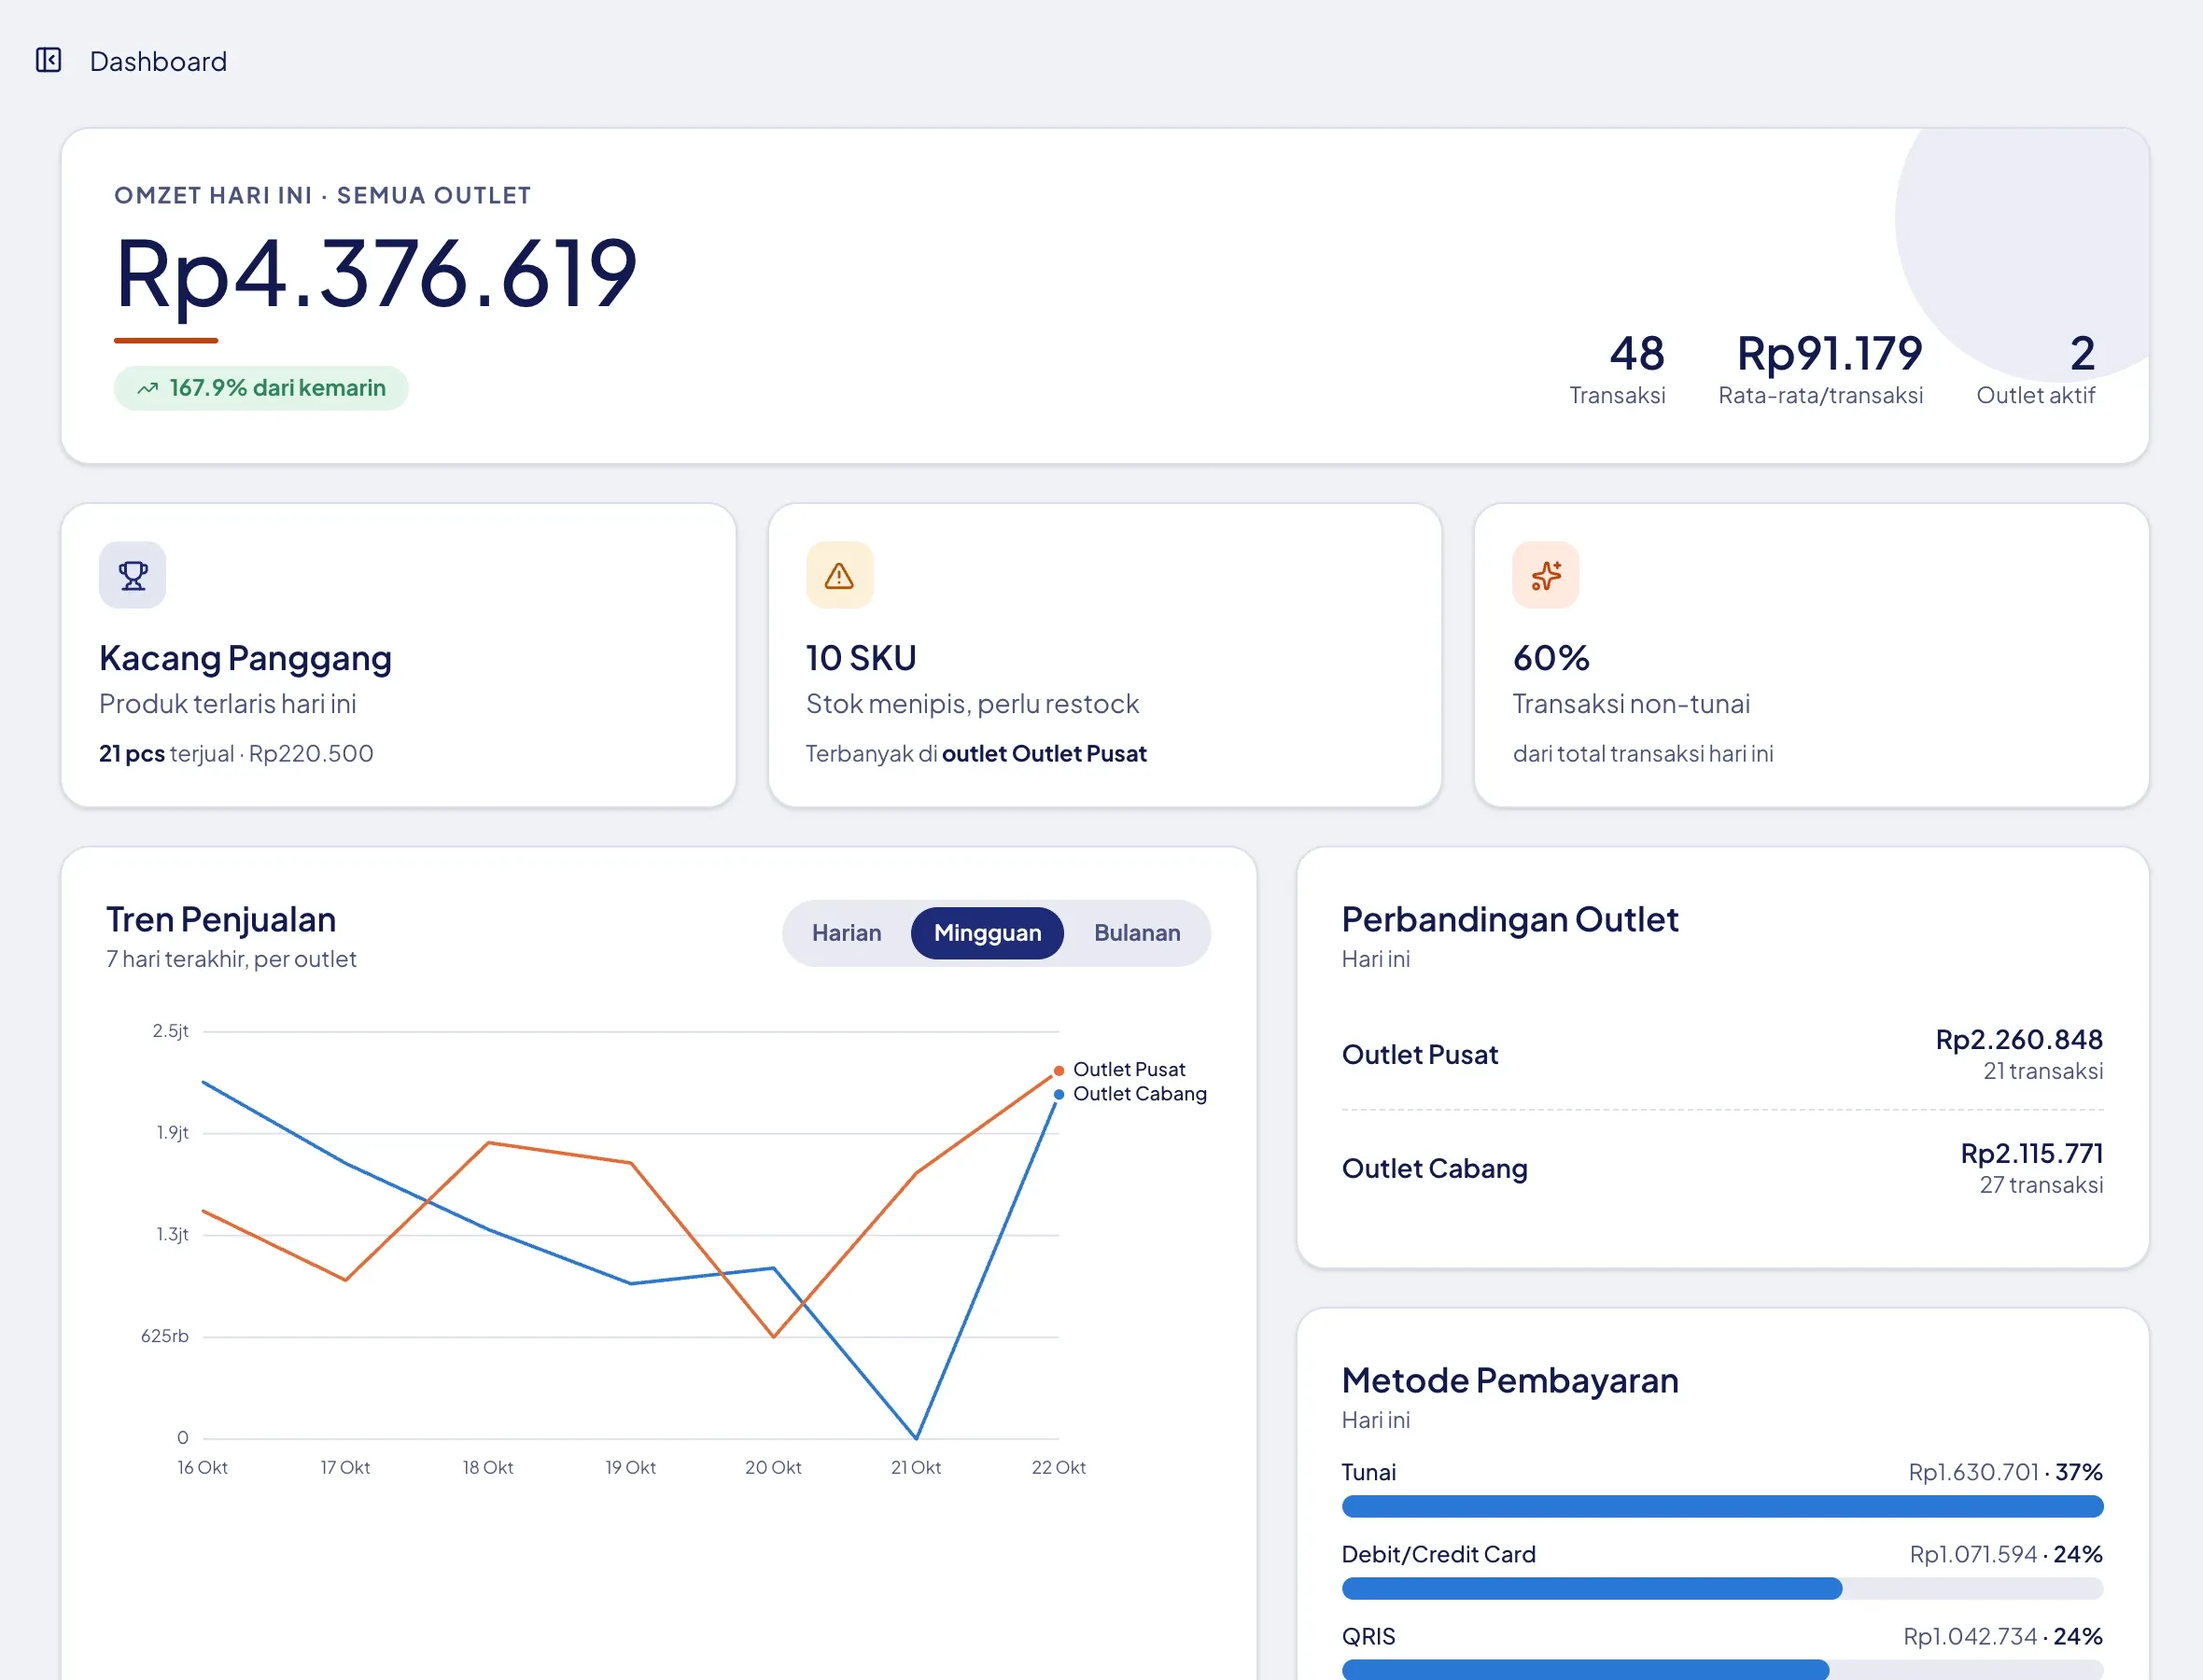Click the Tunai Rp1.630.701 amount

tap(1973, 1473)
